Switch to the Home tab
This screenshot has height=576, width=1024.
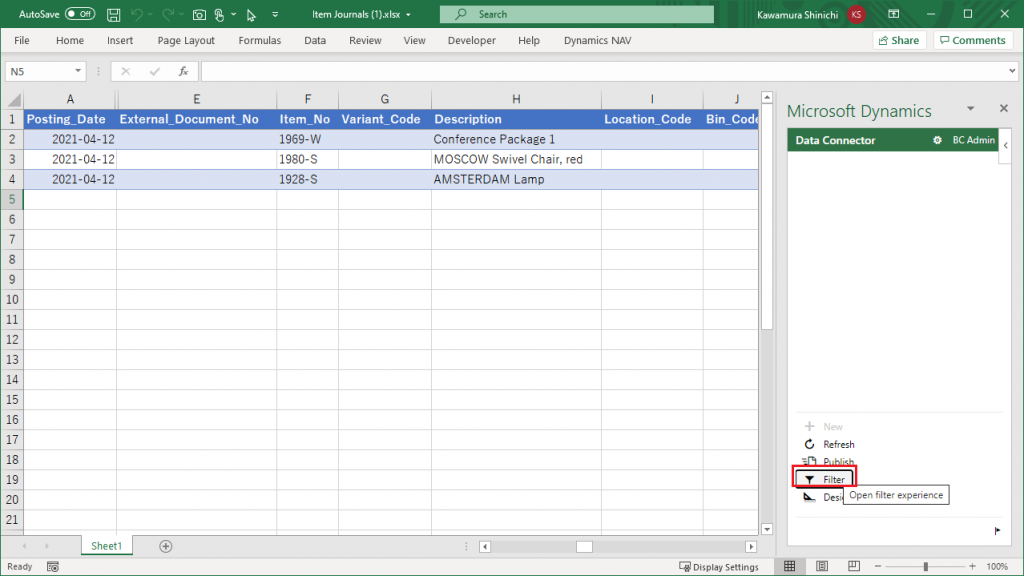point(70,40)
